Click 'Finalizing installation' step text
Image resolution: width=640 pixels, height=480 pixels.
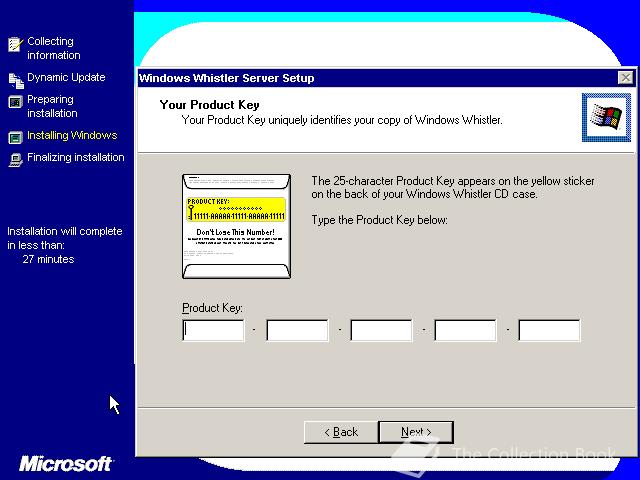pyautogui.click(x=76, y=157)
